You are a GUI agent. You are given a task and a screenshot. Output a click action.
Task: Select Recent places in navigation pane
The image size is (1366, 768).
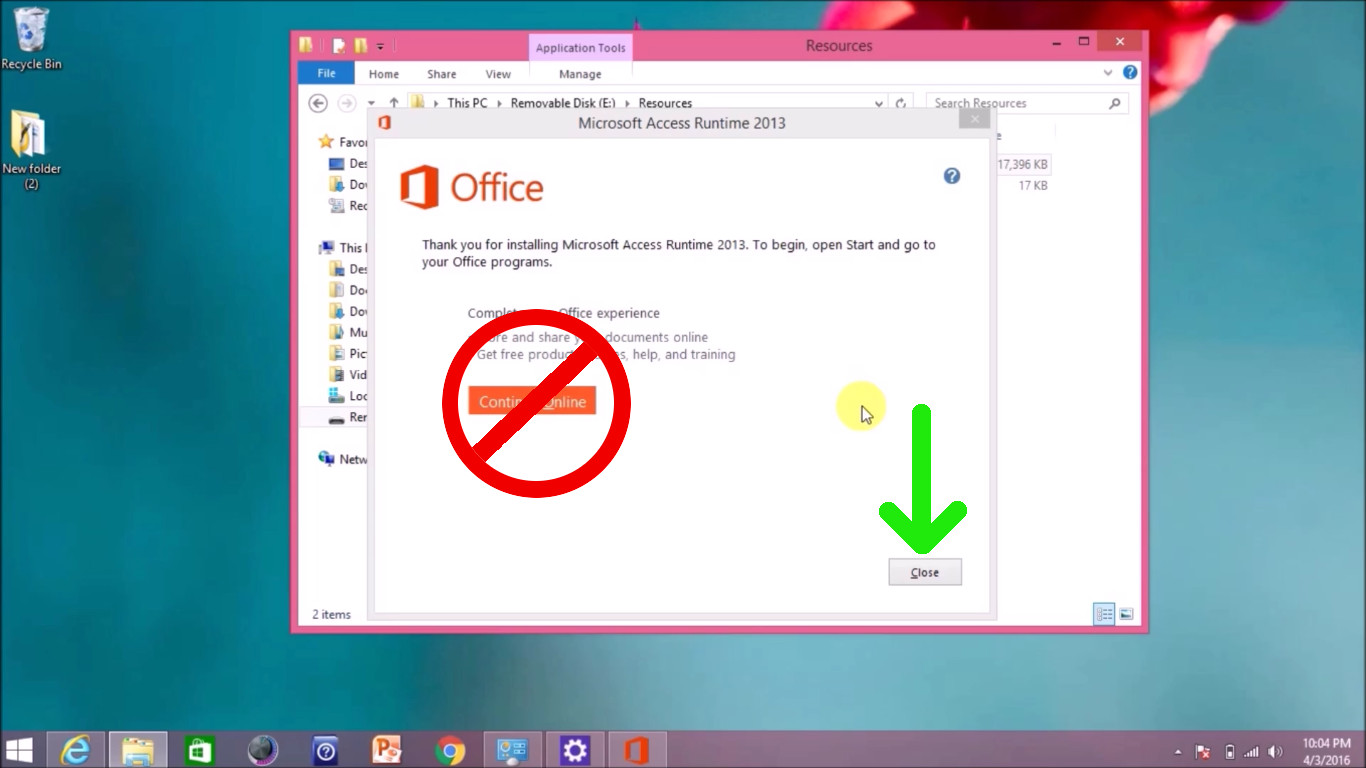[348, 205]
